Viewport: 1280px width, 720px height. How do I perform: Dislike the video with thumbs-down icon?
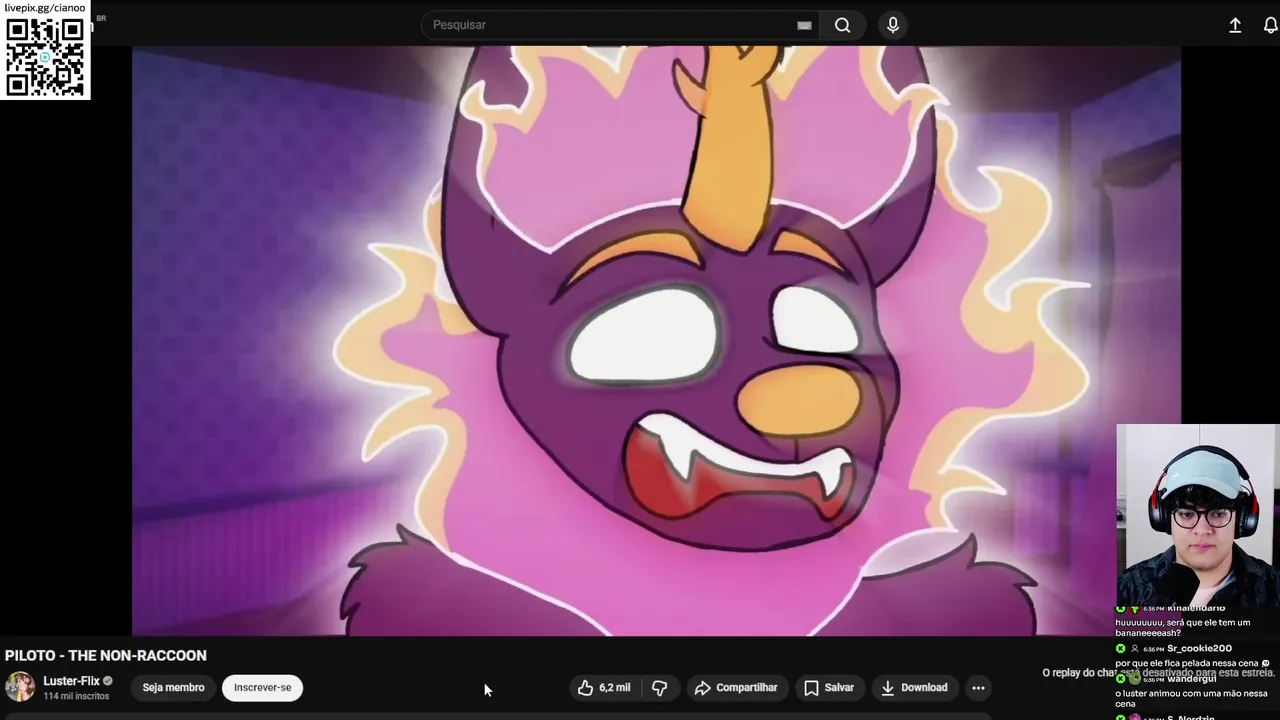click(659, 688)
